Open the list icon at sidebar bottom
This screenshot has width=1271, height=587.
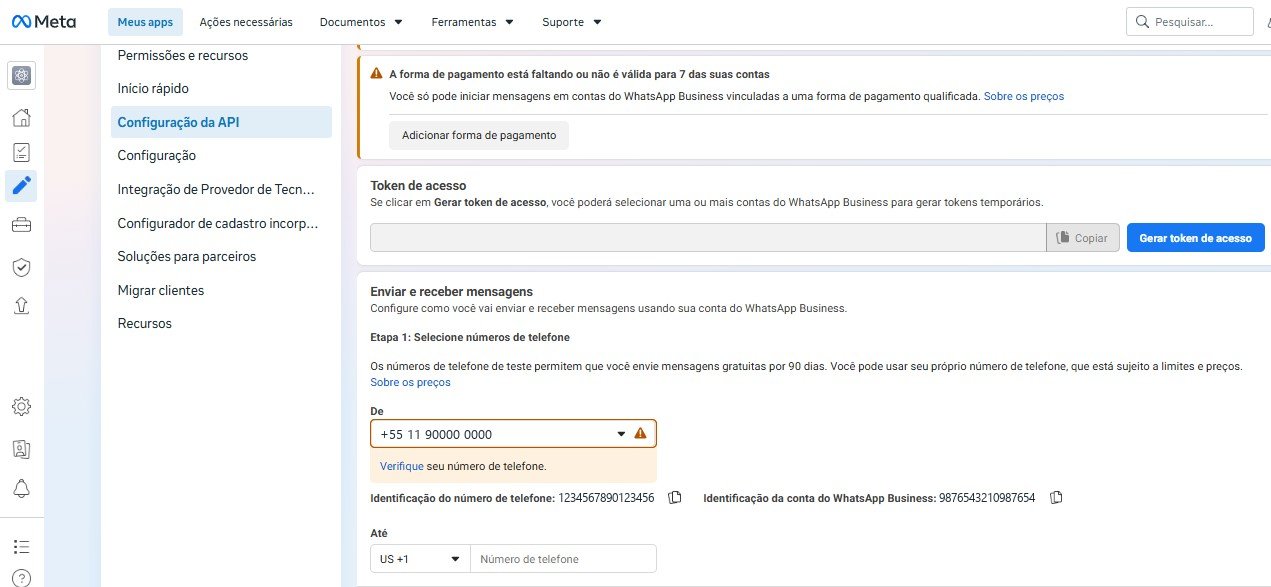(x=21, y=546)
